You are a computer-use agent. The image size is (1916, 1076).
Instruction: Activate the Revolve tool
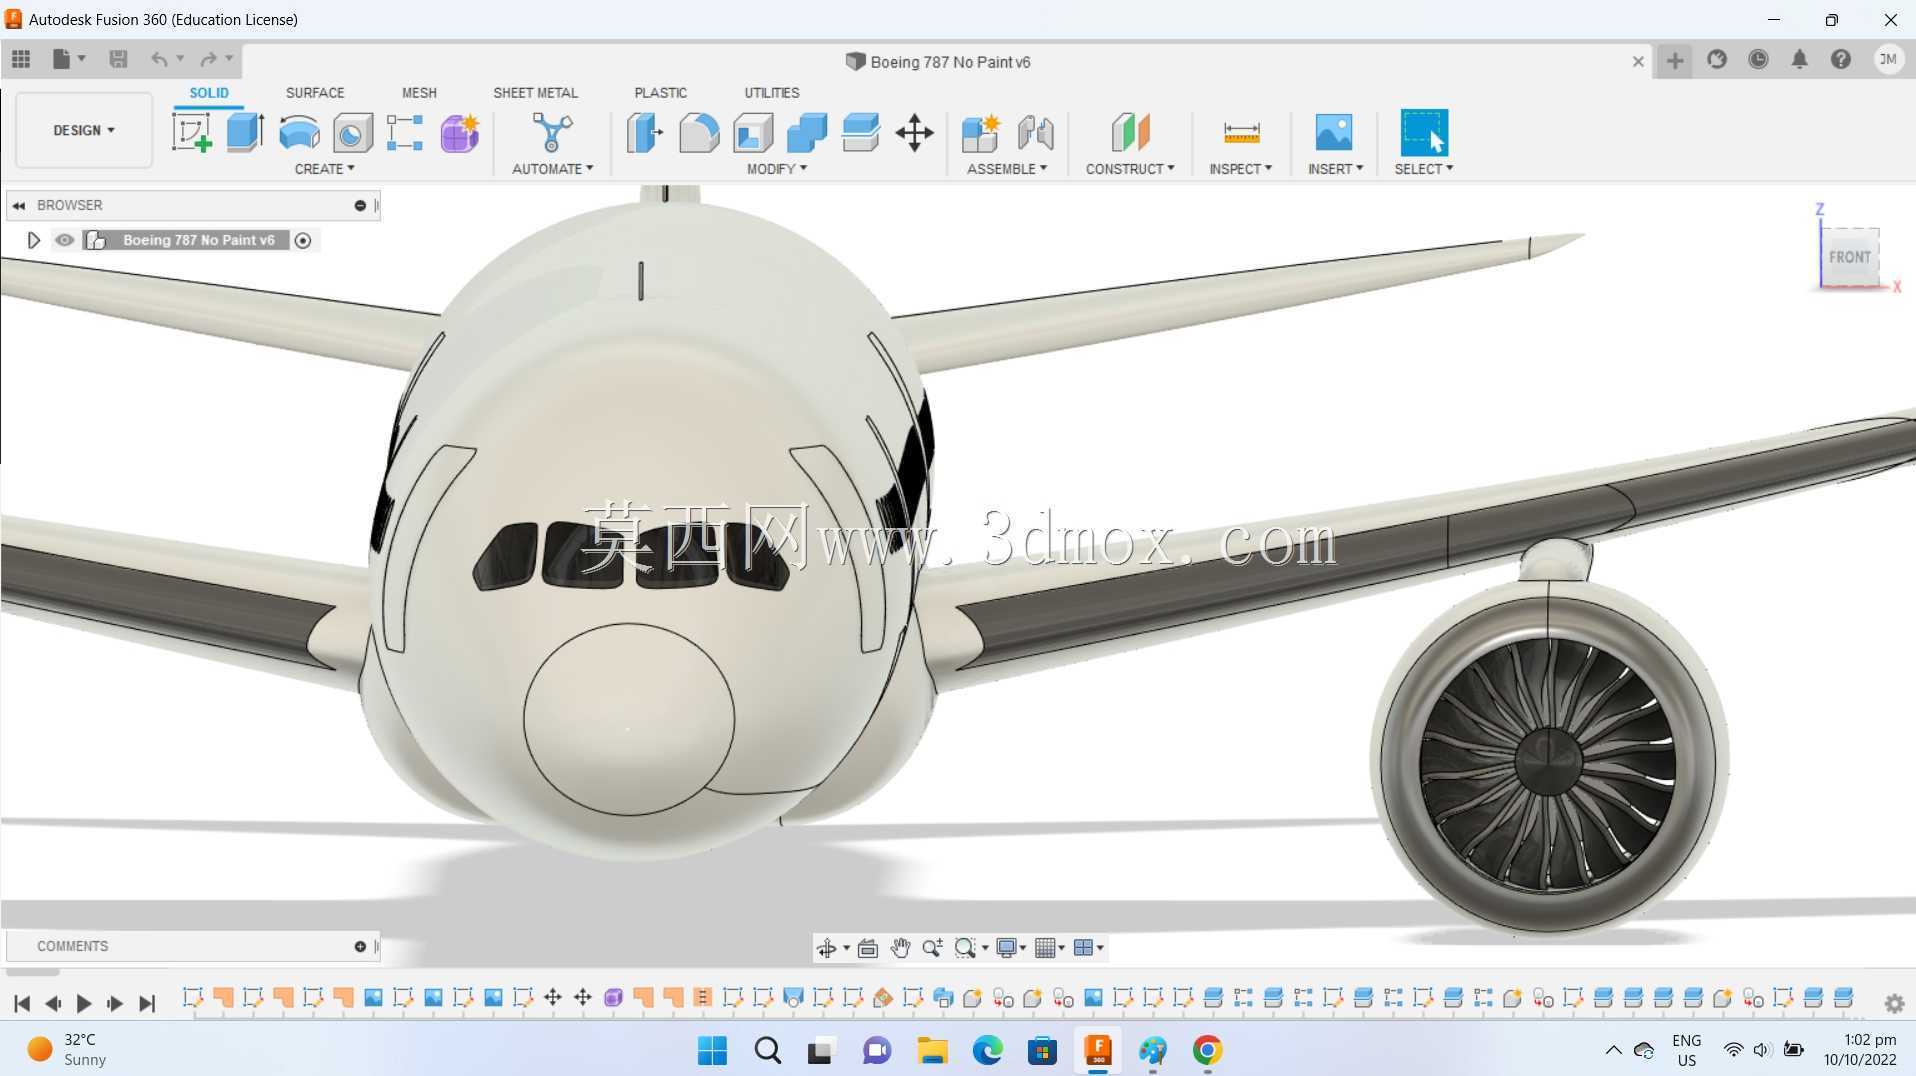[x=299, y=132]
